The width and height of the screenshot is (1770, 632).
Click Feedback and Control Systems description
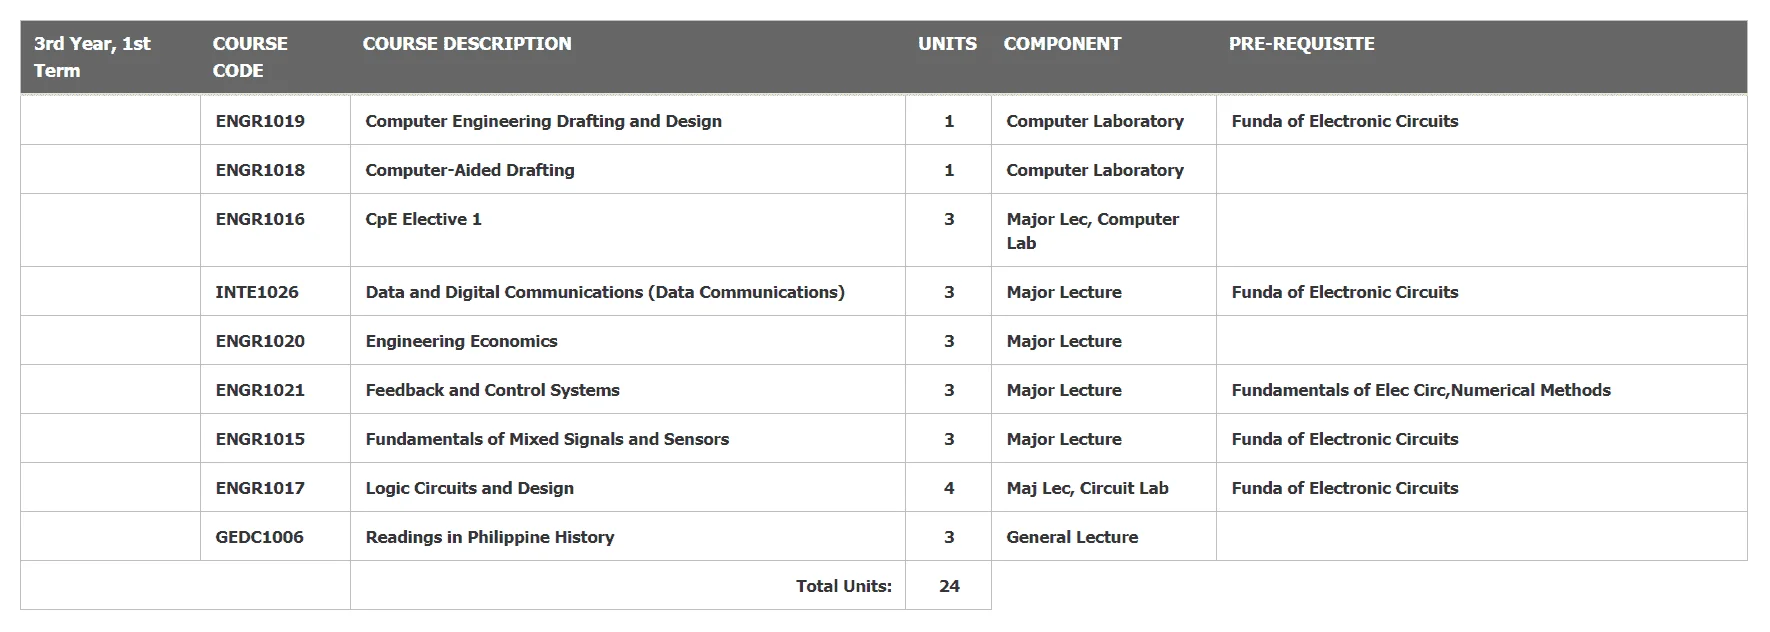[x=492, y=390]
